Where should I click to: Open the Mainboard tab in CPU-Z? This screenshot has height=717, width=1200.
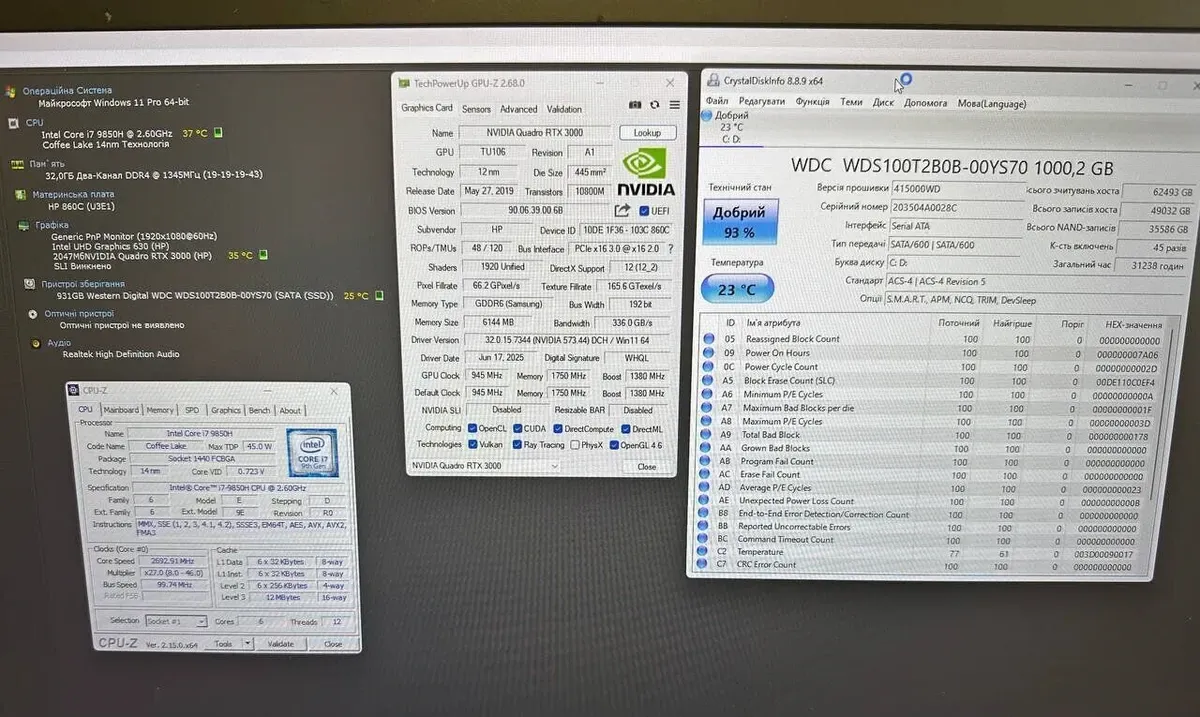click(122, 410)
